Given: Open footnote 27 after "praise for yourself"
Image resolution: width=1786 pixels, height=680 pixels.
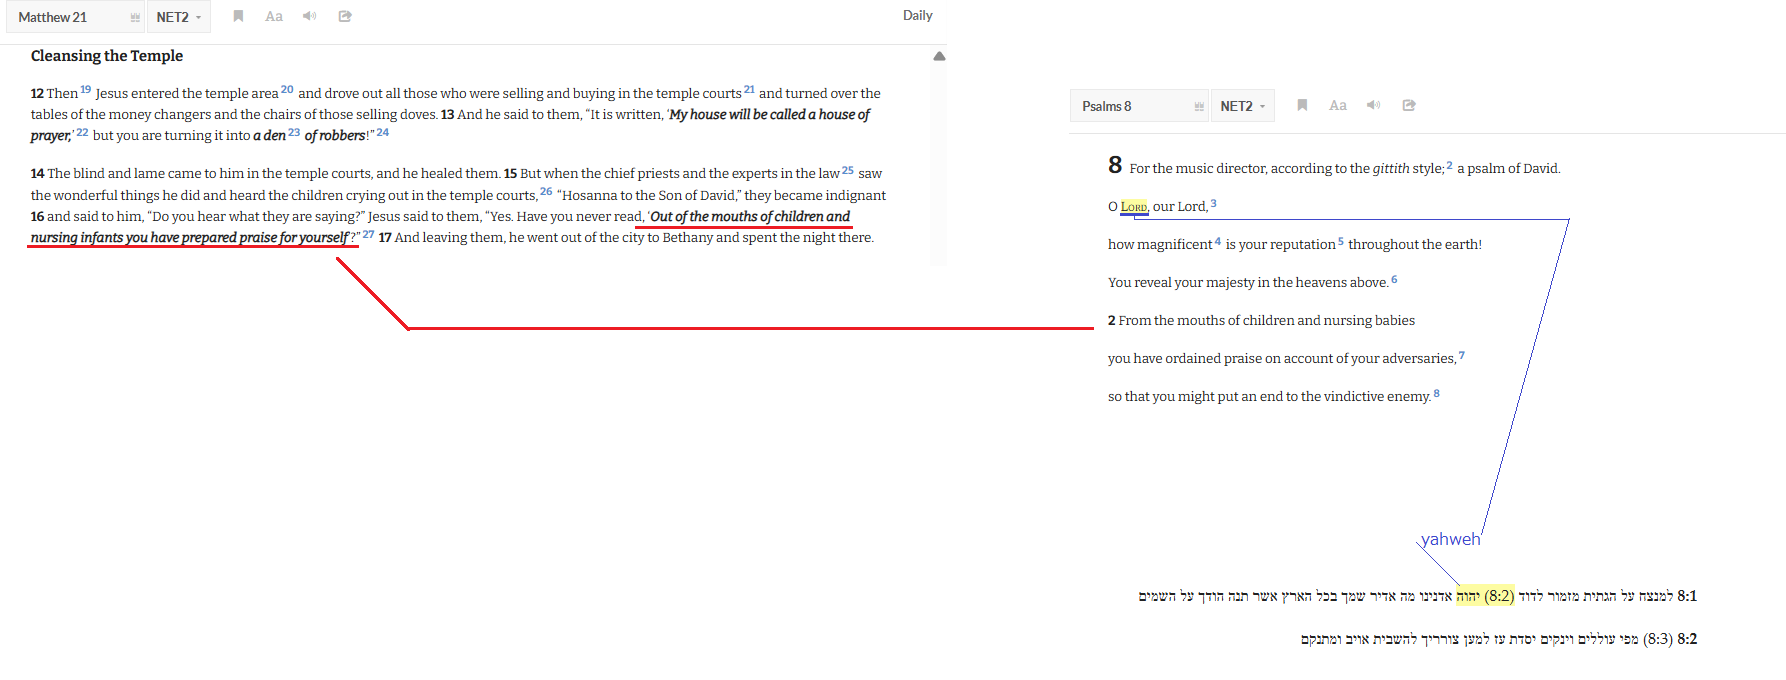Looking at the screenshot, I should (369, 234).
